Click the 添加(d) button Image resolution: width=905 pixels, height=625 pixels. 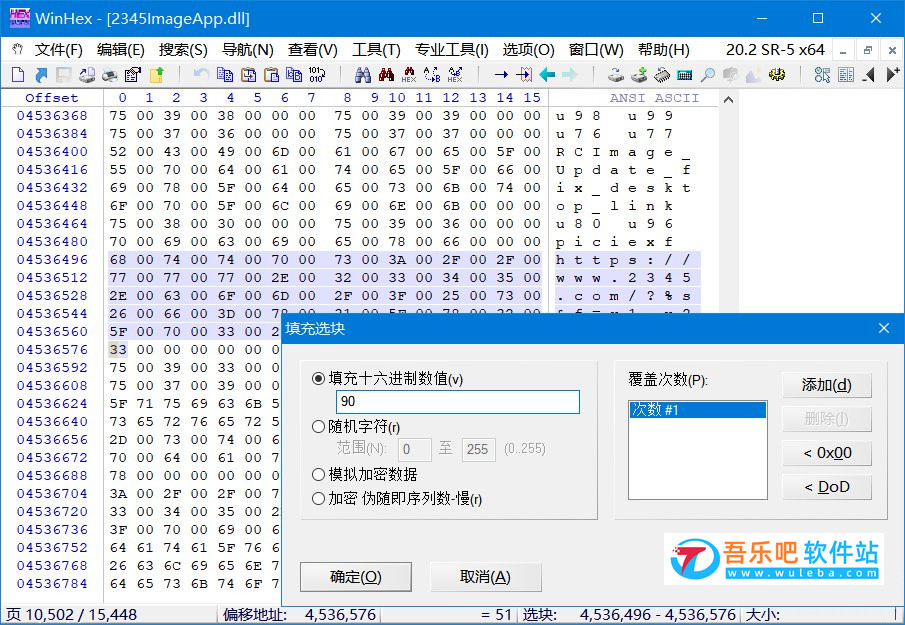click(827, 385)
